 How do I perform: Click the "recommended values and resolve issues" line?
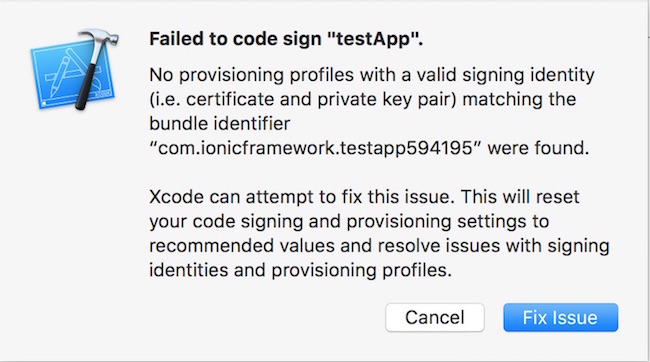click(379, 246)
